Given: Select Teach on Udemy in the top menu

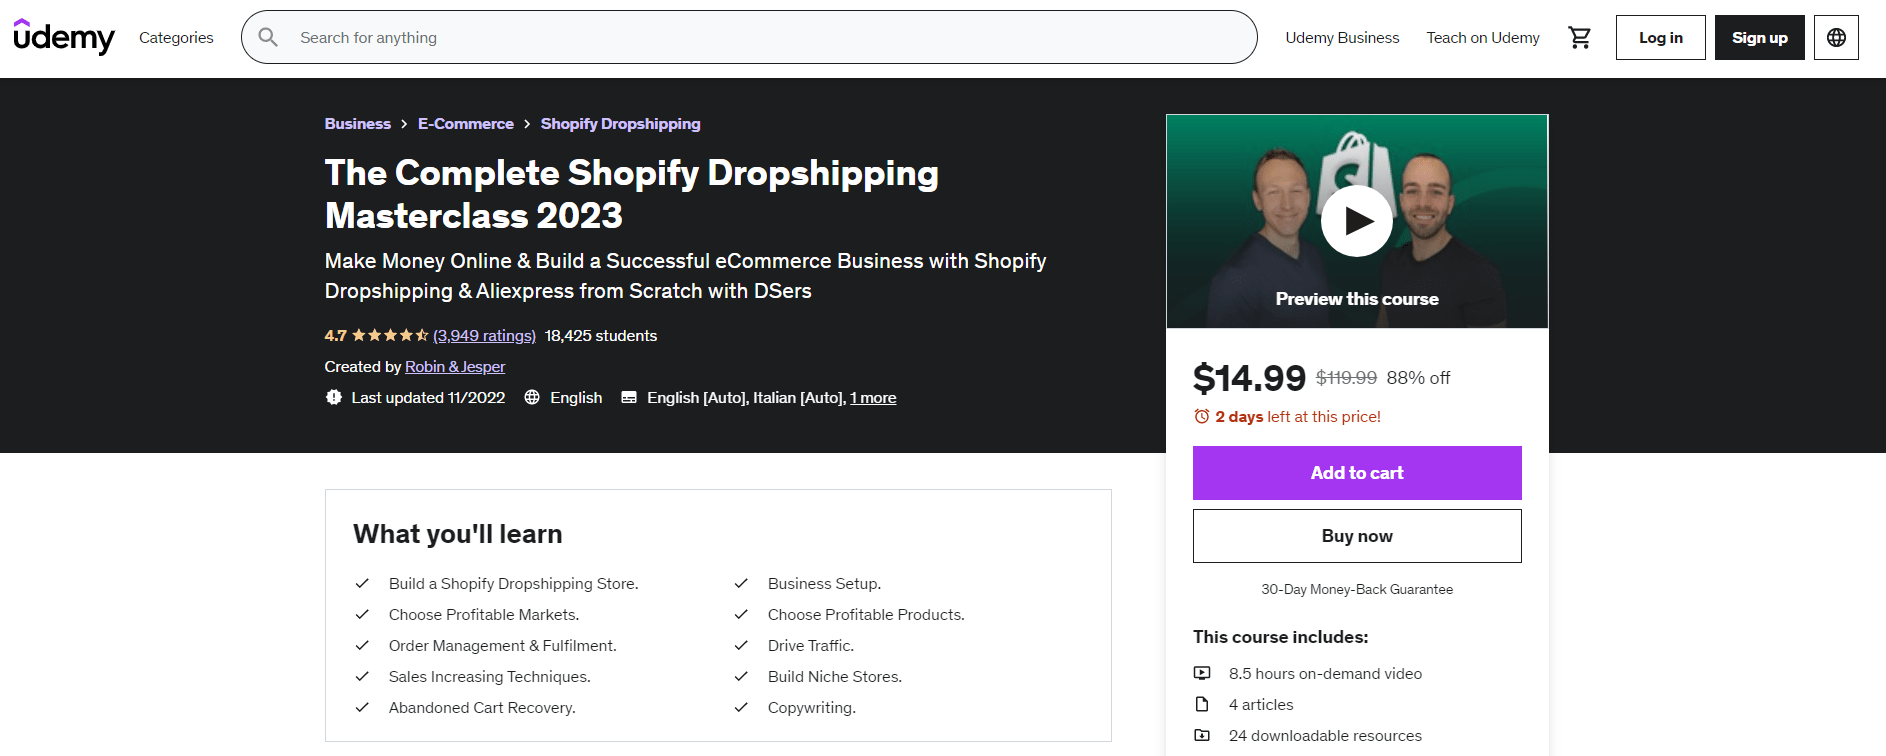Looking at the screenshot, I should tap(1482, 38).
